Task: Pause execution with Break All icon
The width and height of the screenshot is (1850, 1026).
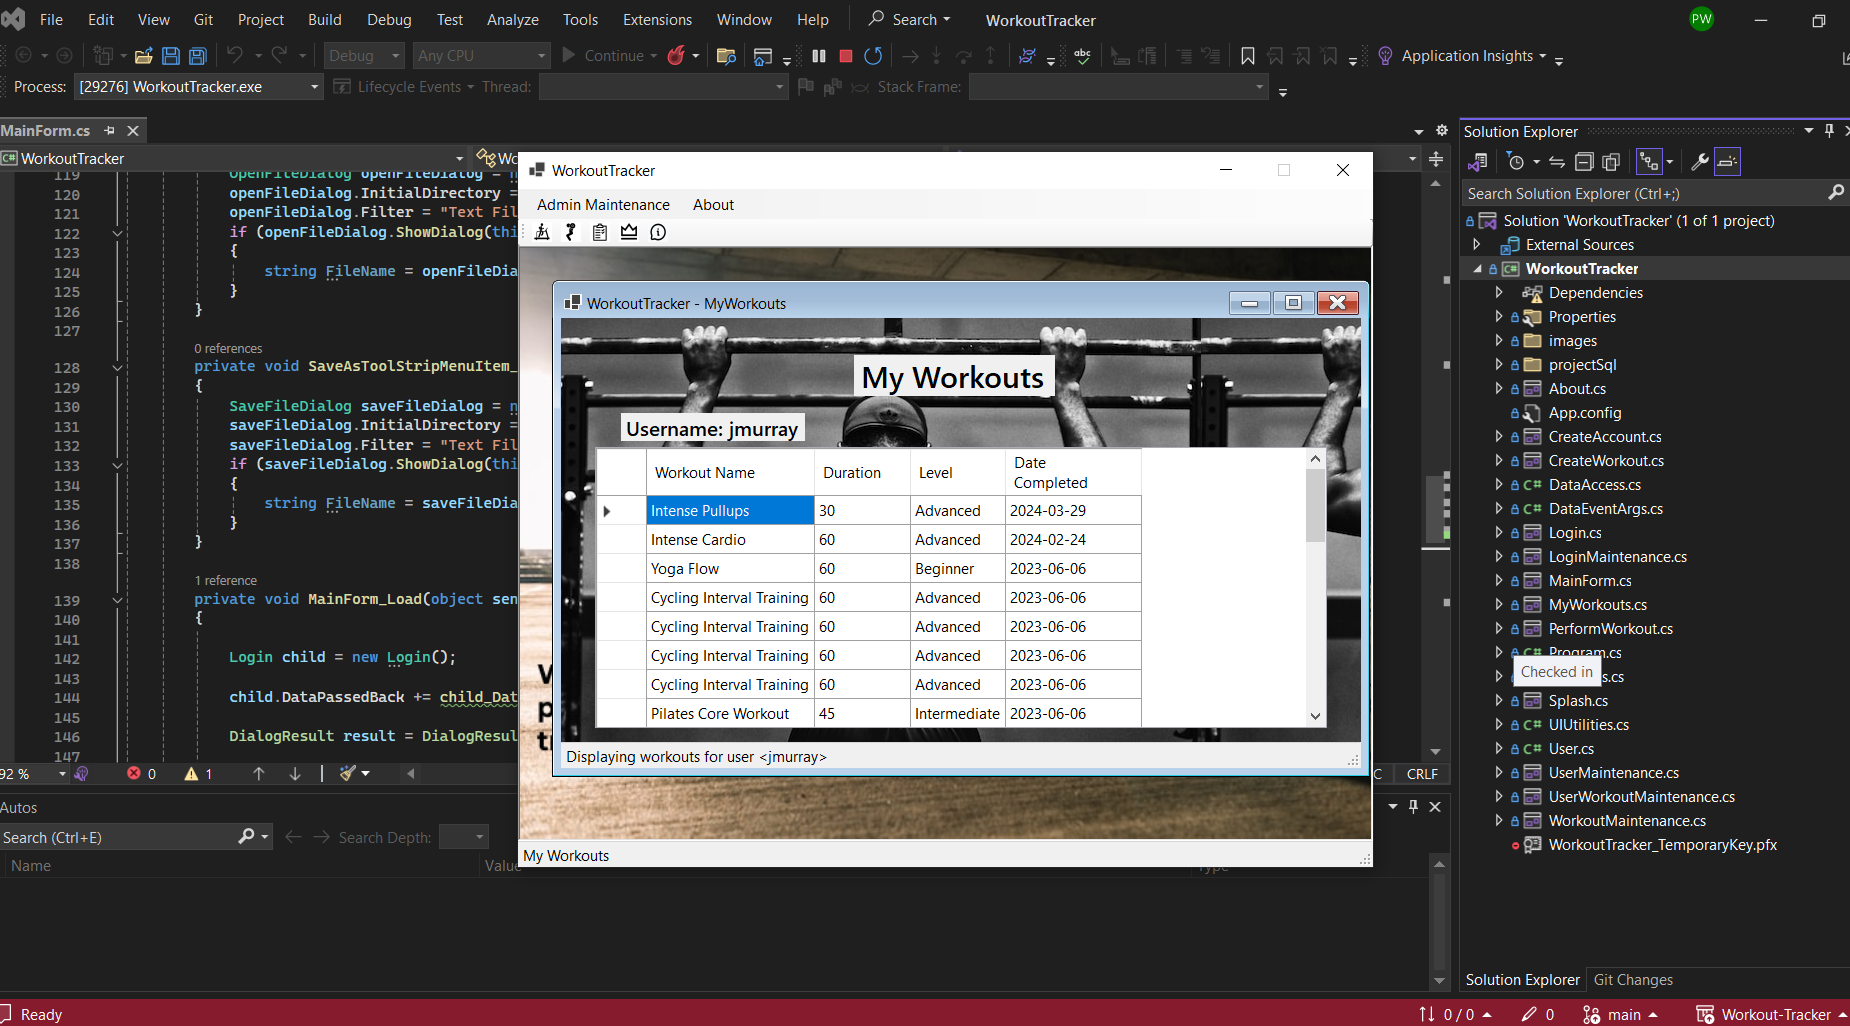Action: (819, 56)
